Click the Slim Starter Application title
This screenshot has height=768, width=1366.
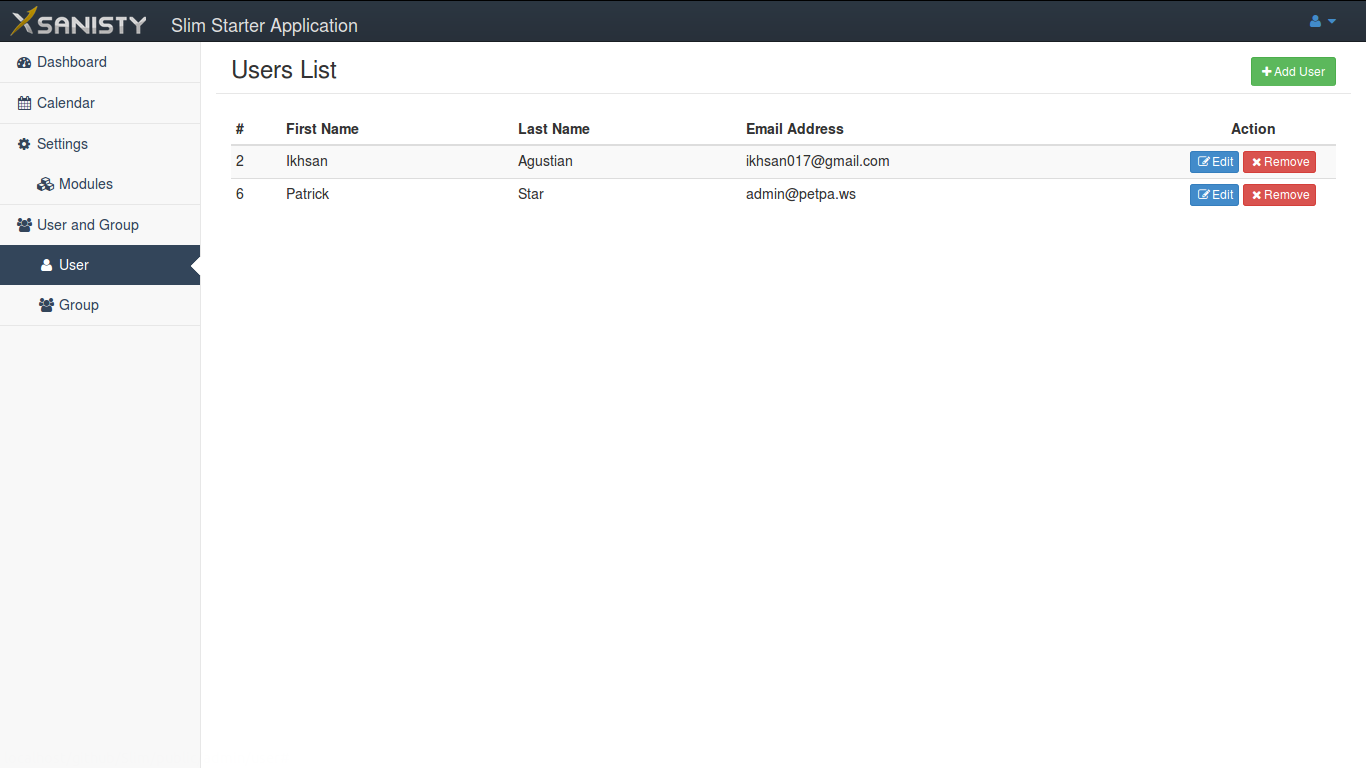264,25
